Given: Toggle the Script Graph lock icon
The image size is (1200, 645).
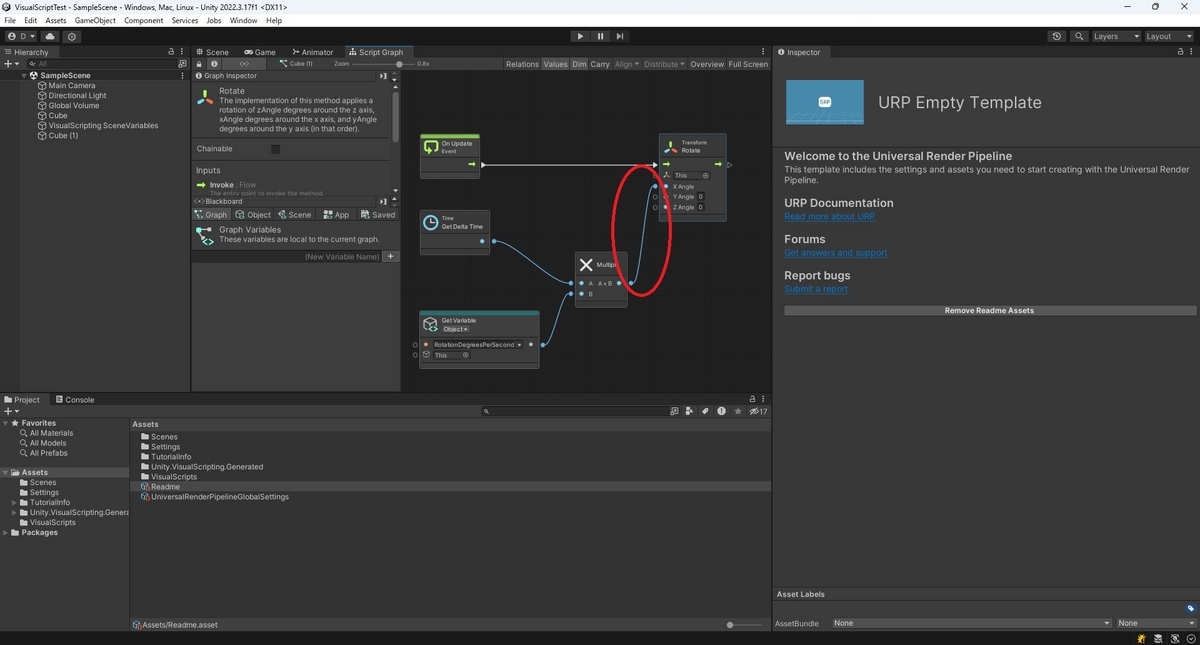Looking at the screenshot, I should tap(199, 64).
